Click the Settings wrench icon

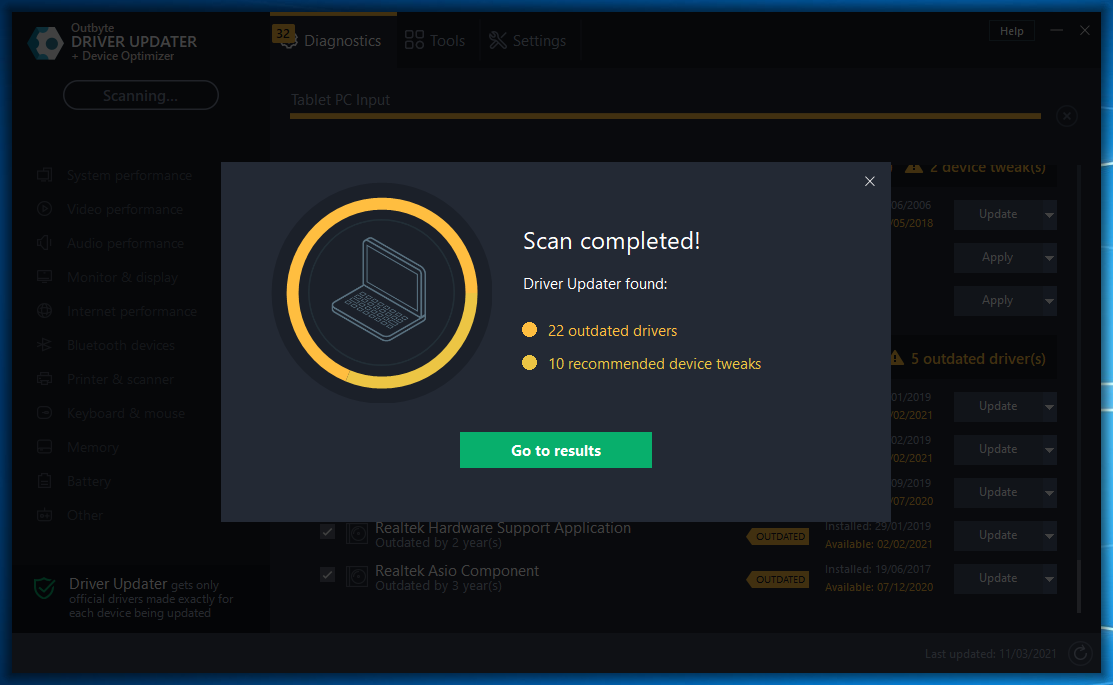(x=498, y=40)
